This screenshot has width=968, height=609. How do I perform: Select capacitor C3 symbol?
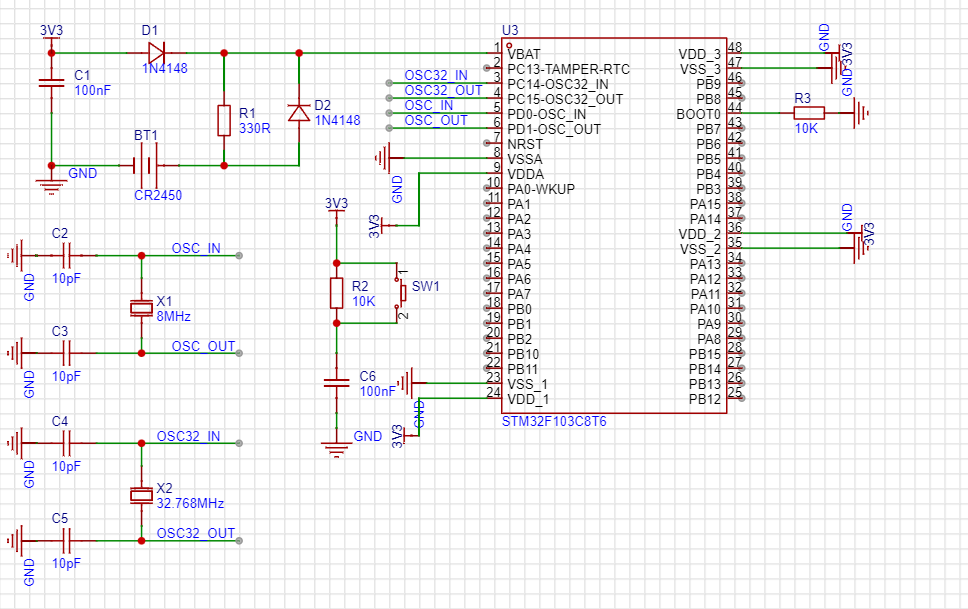(66, 353)
